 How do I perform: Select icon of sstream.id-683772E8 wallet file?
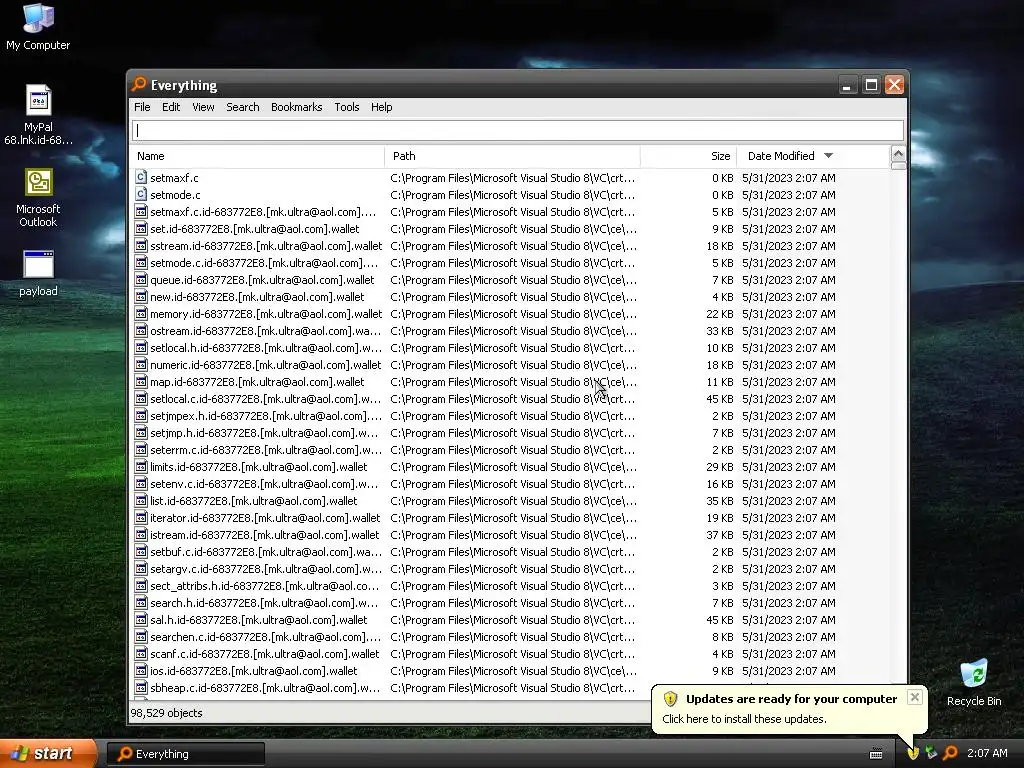[x=140, y=245]
